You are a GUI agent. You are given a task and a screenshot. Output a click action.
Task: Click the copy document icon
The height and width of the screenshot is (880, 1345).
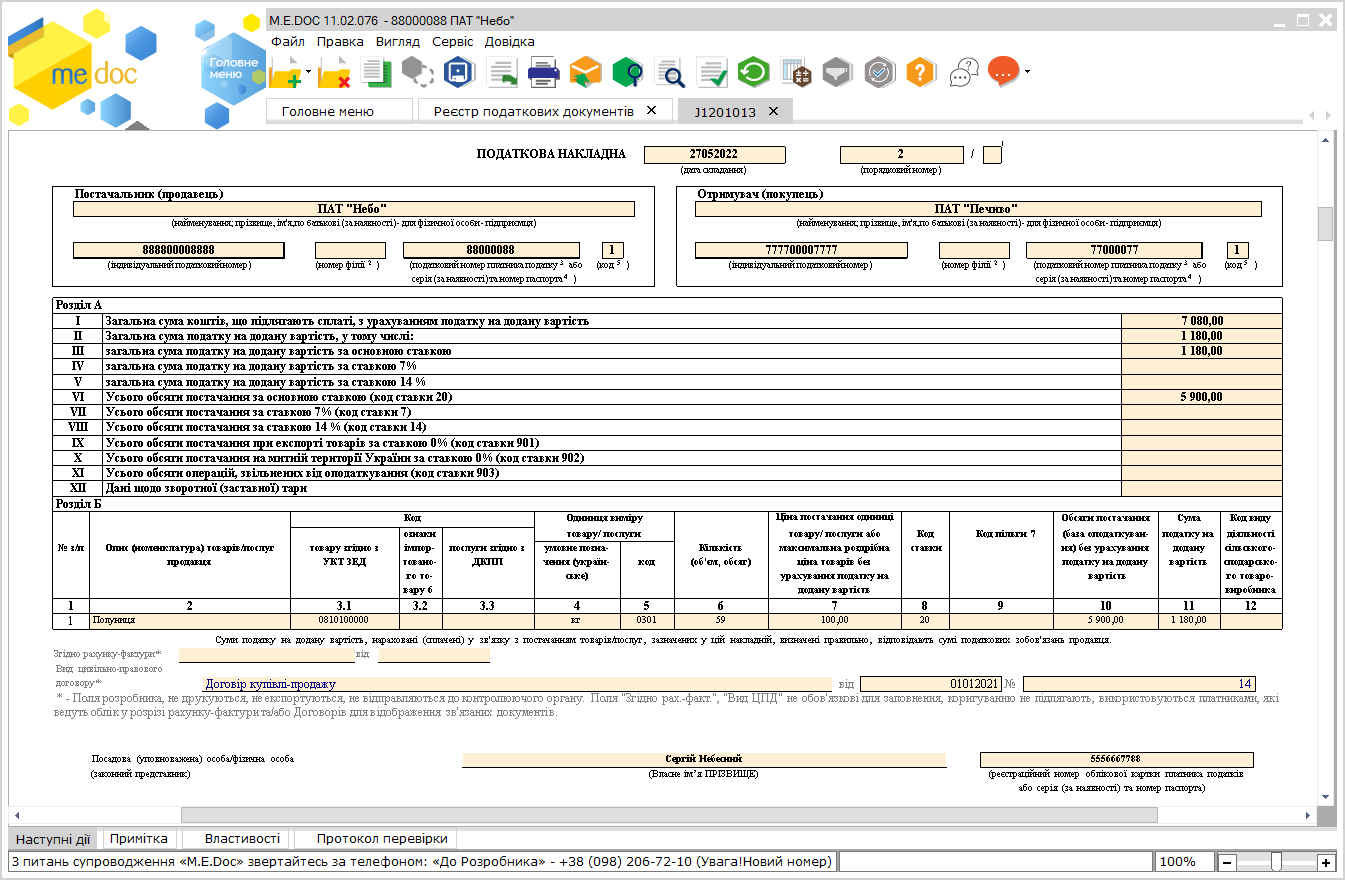click(375, 72)
